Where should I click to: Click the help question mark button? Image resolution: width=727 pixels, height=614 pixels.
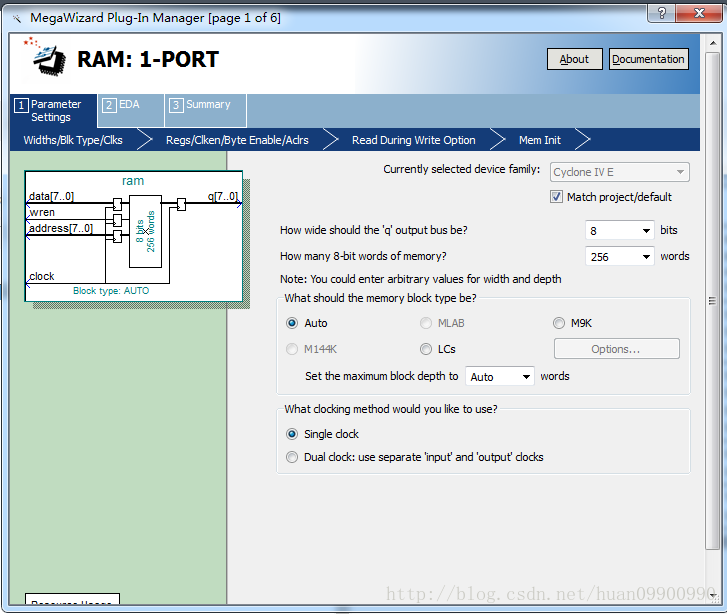coord(662,13)
